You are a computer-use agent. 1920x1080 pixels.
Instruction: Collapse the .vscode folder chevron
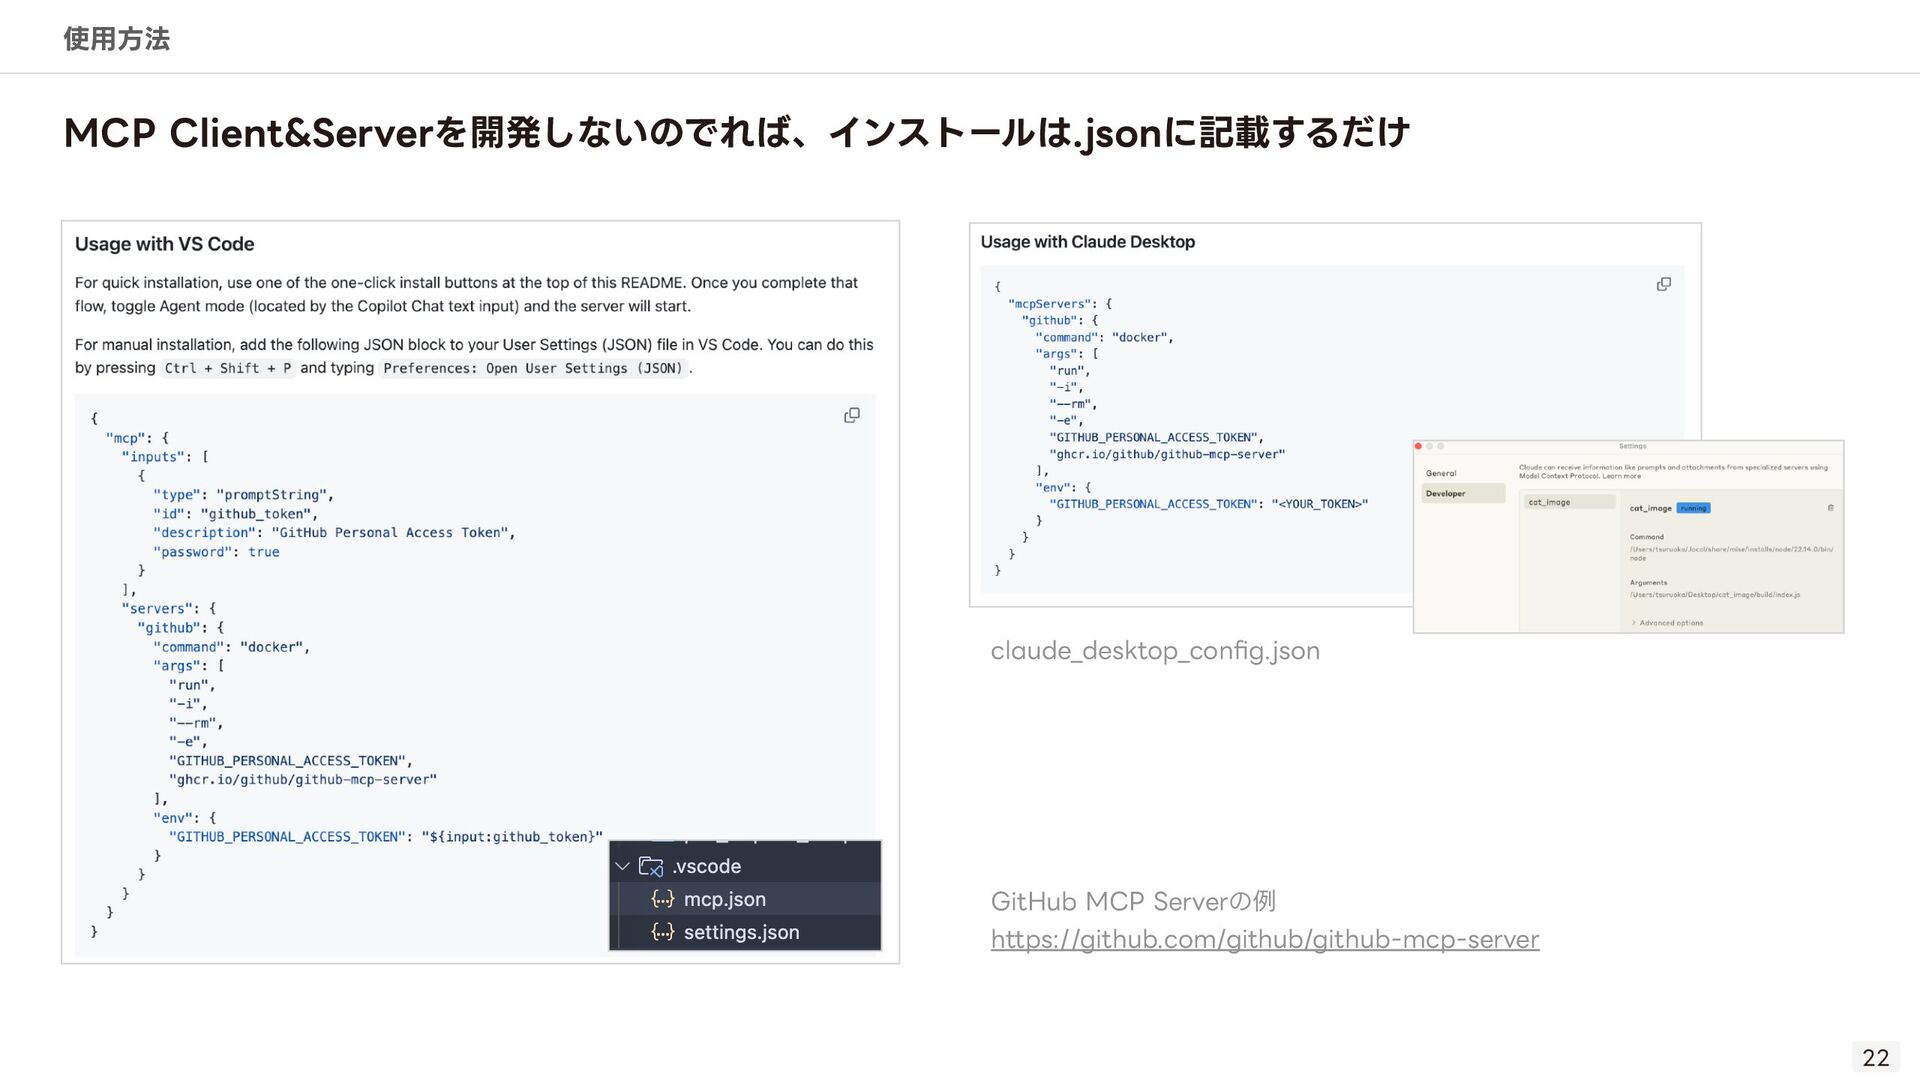(623, 867)
